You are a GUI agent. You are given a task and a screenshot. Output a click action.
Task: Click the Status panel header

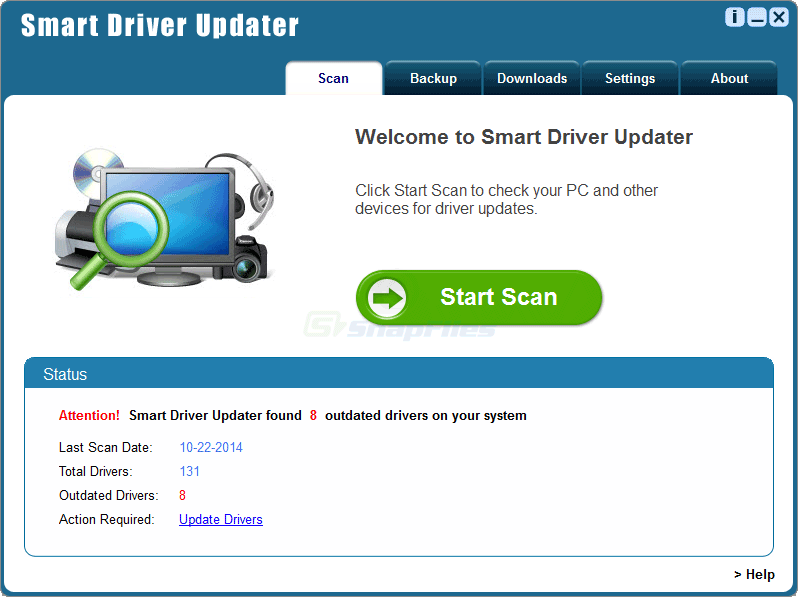coord(398,374)
